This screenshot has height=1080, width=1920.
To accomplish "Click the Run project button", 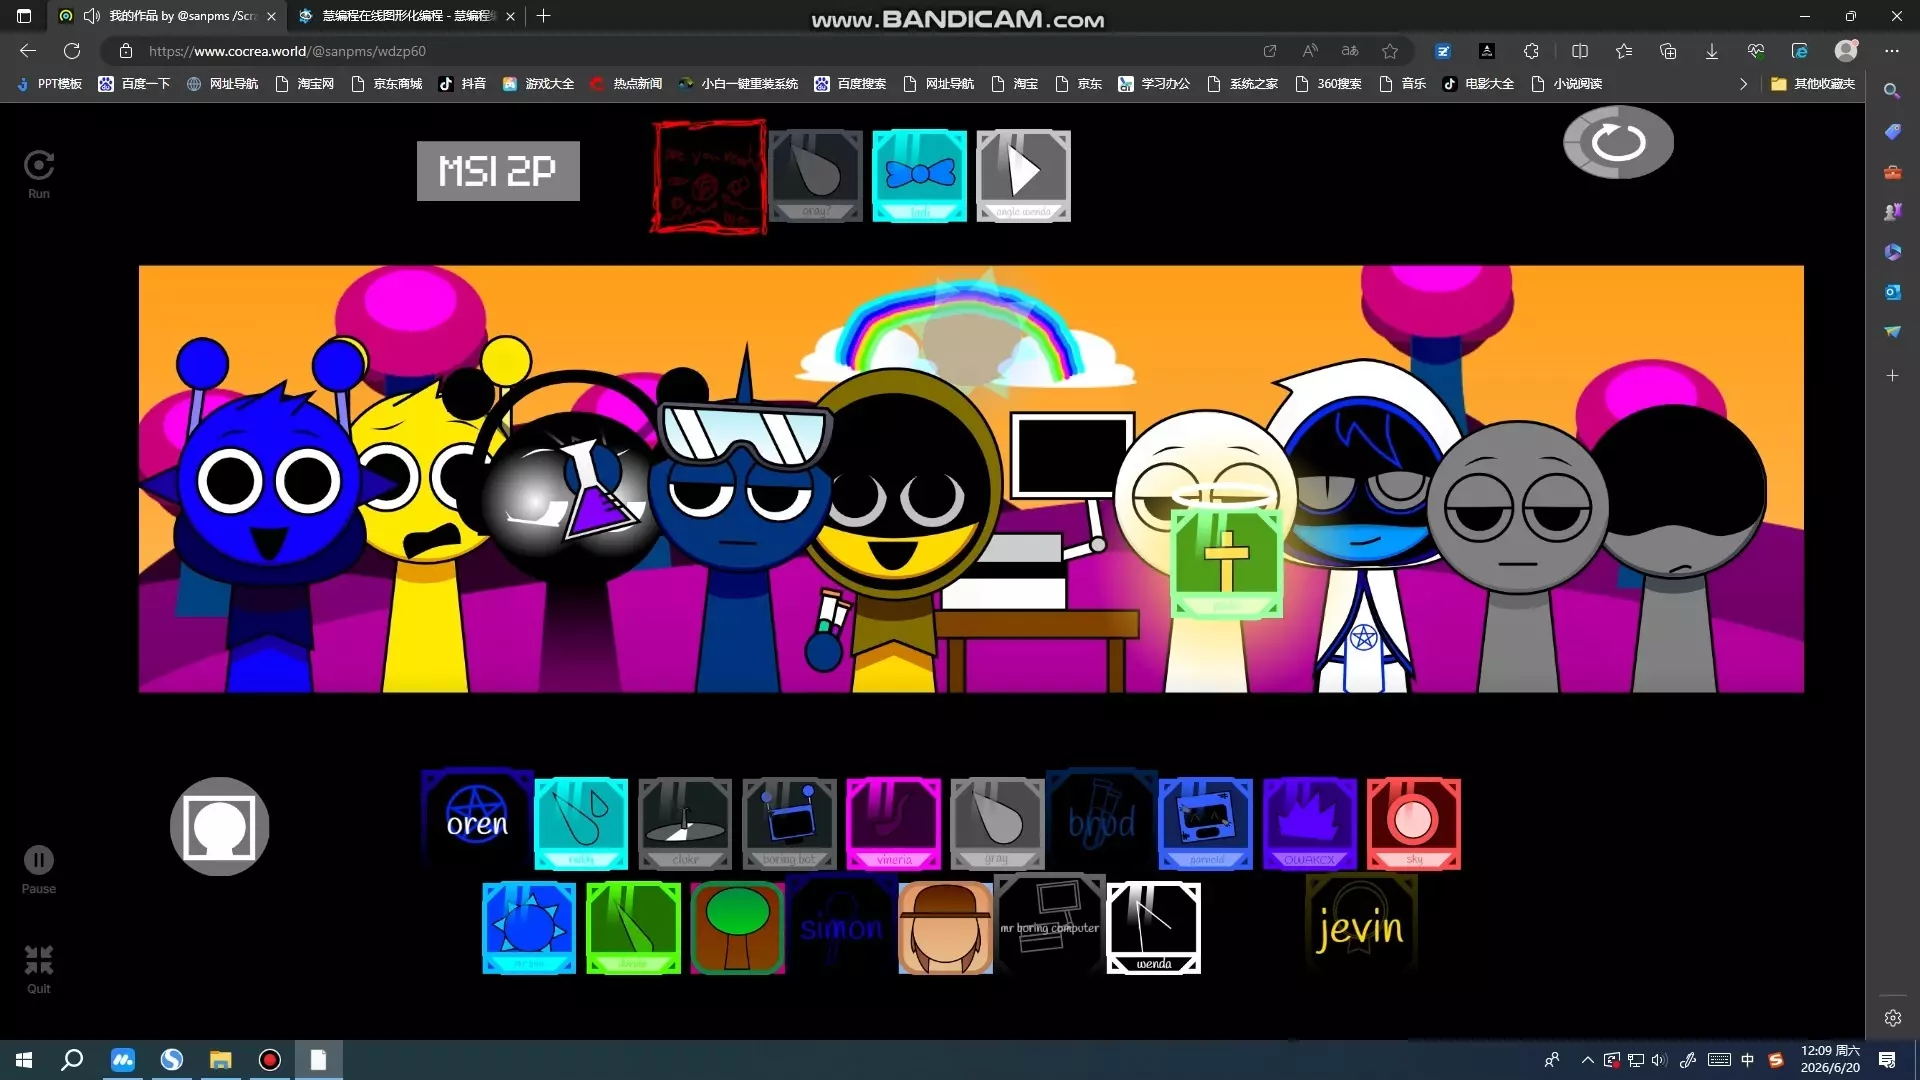I will [x=39, y=174].
